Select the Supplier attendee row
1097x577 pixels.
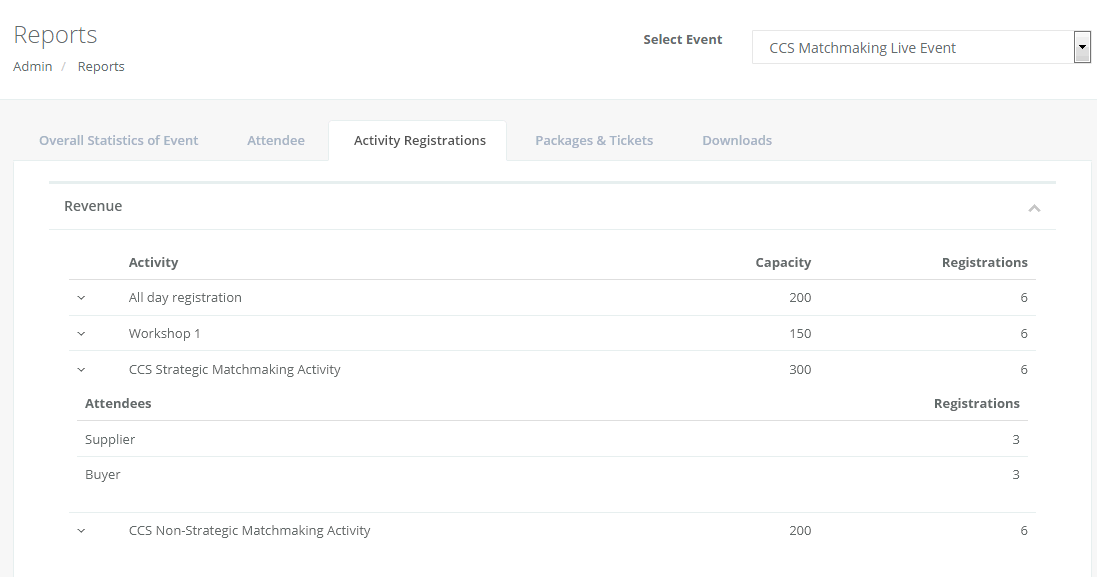[110, 439]
